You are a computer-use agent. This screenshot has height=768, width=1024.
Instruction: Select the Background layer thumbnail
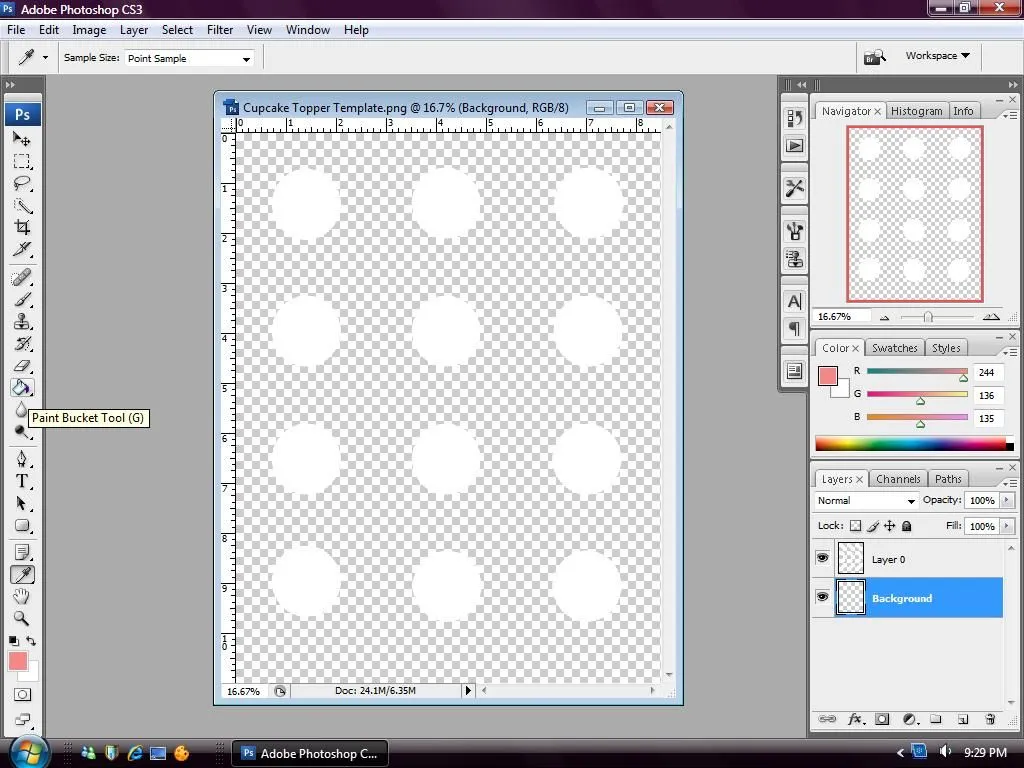[x=851, y=598]
